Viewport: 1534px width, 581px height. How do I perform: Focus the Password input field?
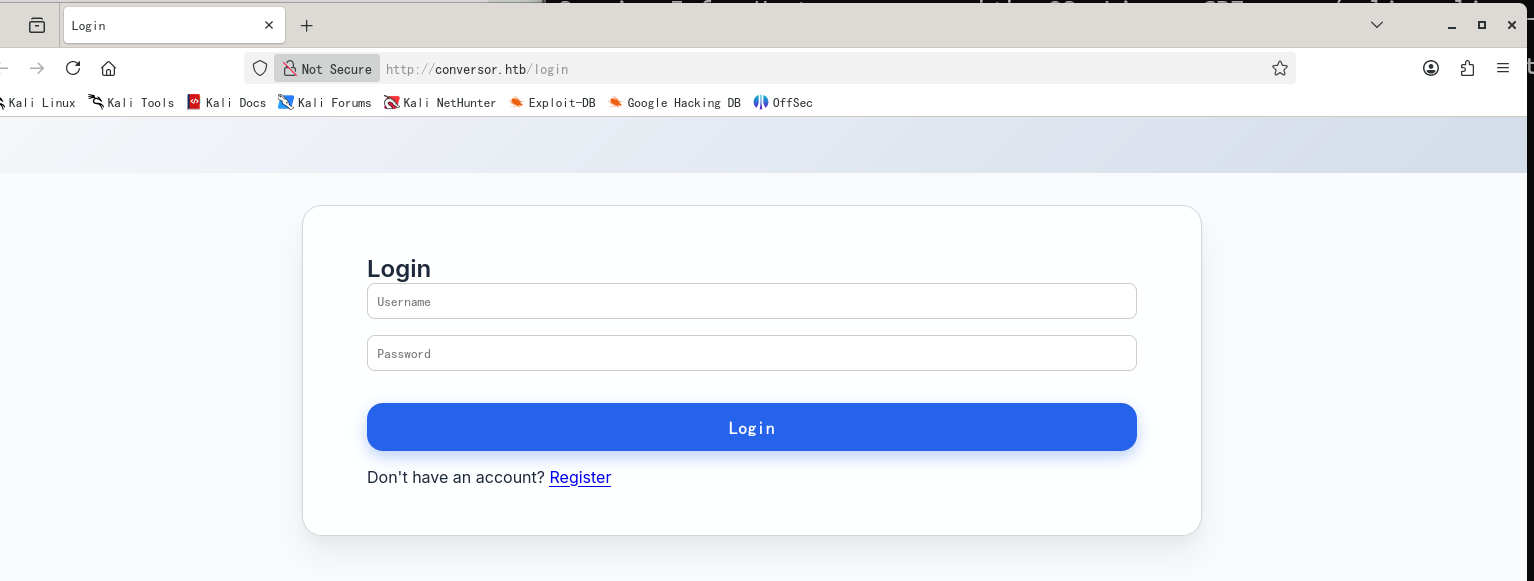click(x=751, y=353)
